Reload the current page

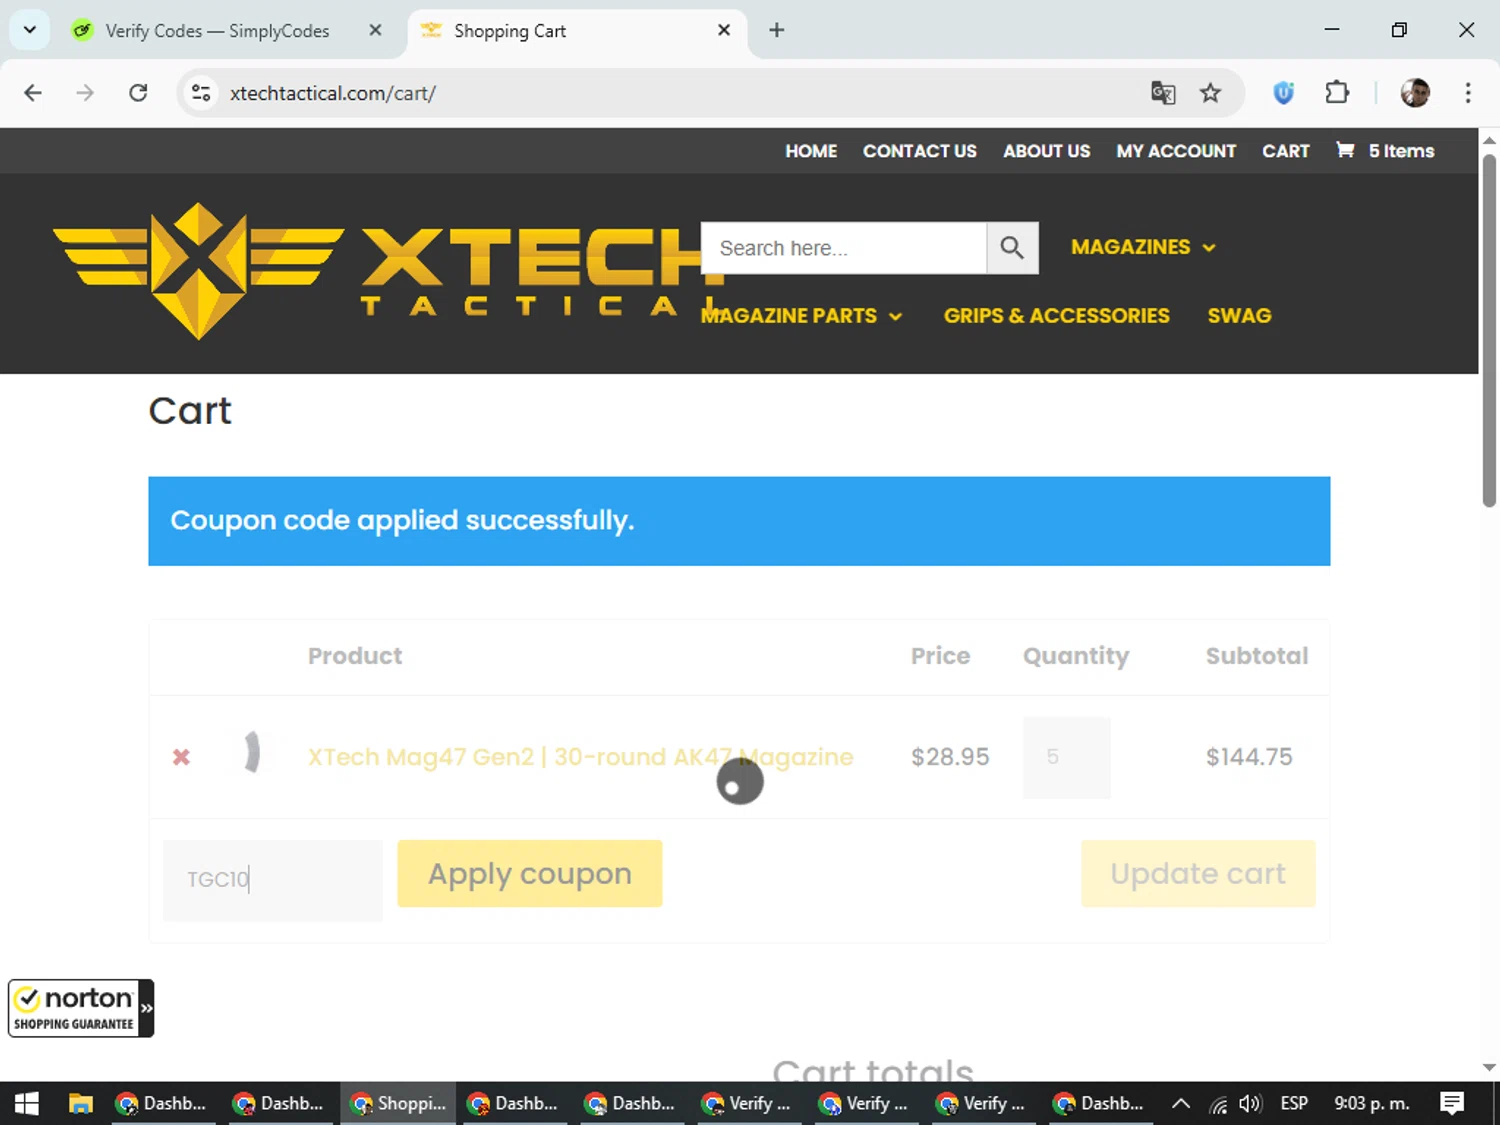coord(138,93)
